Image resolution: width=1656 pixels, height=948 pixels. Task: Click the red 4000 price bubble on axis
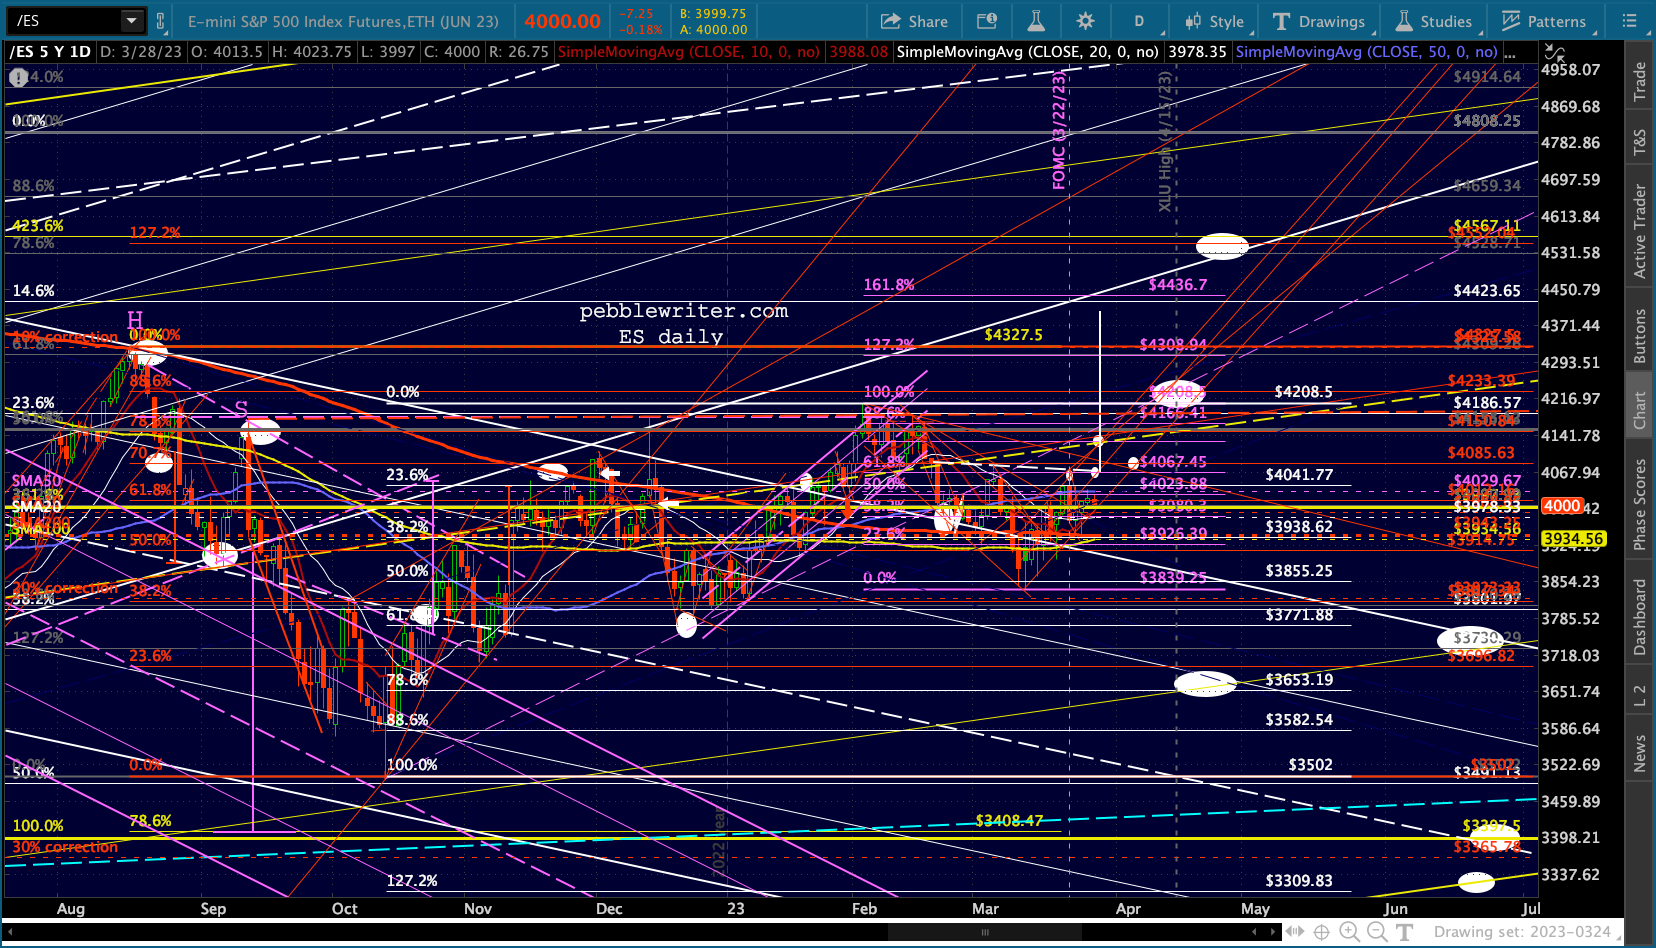click(1562, 506)
